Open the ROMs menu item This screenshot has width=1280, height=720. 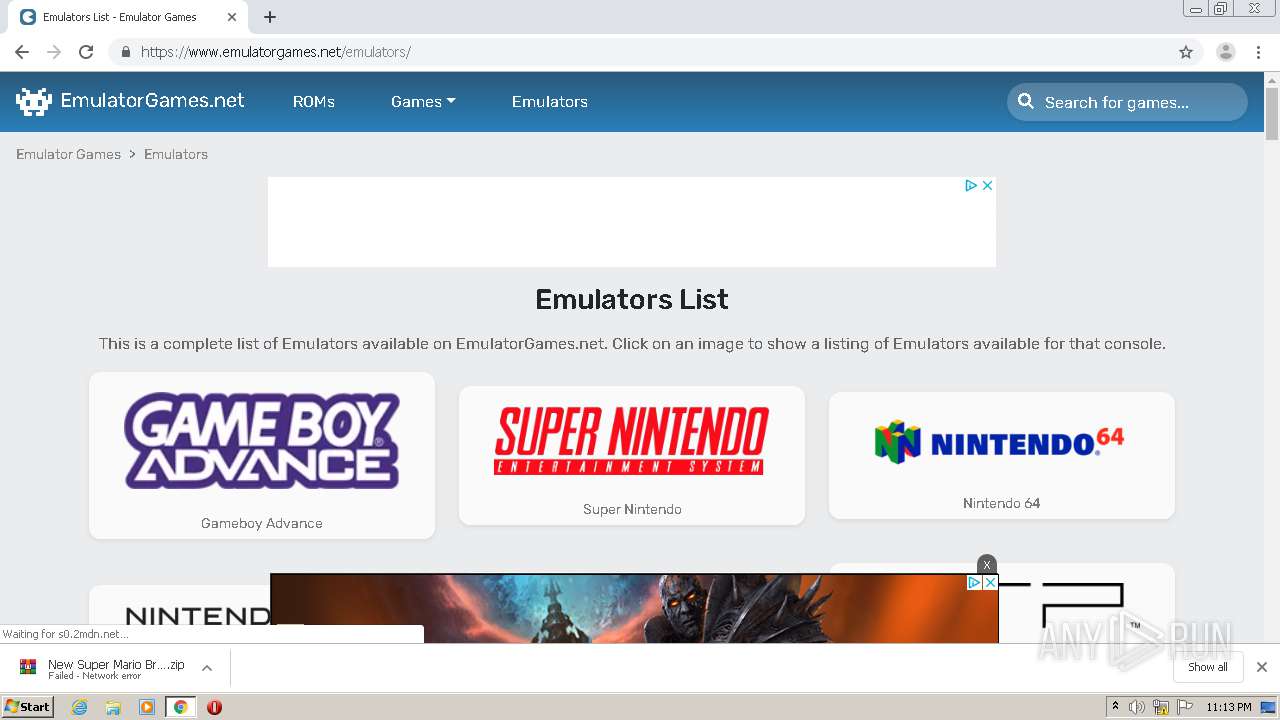314,101
